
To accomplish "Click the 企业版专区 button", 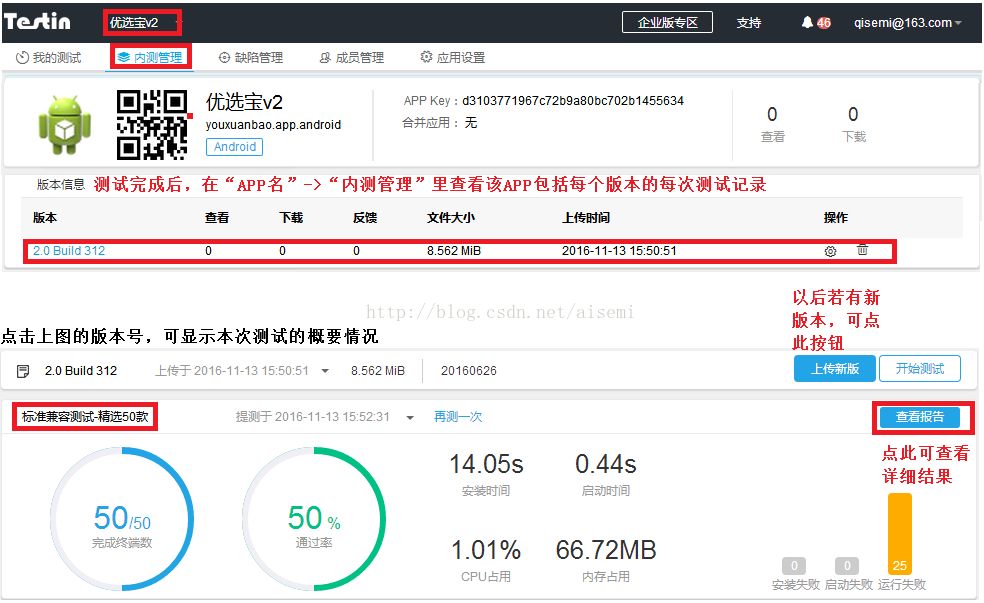I will [667, 23].
